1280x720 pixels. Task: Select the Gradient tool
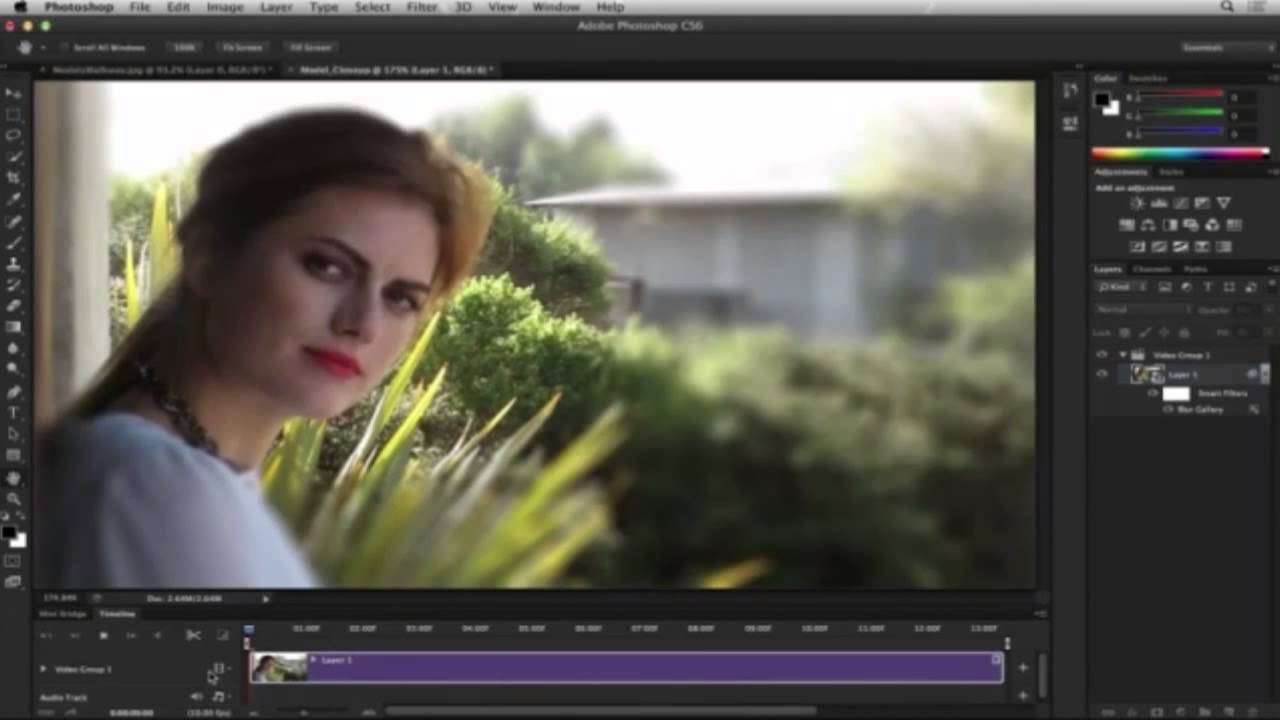pyautogui.click(x=13, y=327)
